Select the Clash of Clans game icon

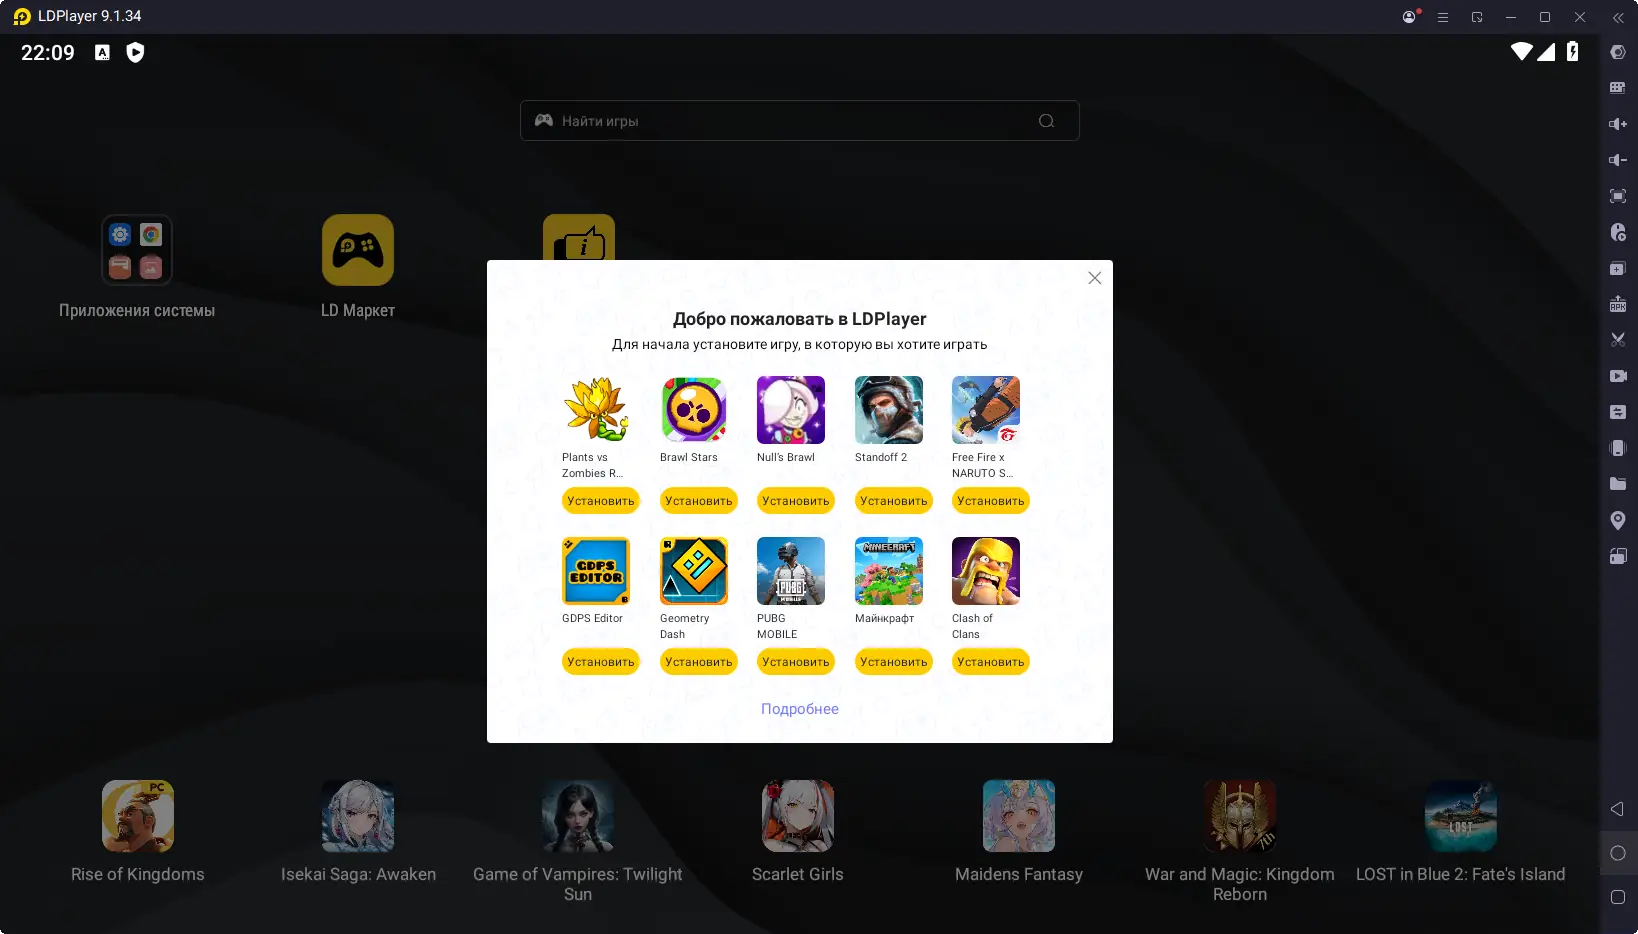tap(986, 571)
